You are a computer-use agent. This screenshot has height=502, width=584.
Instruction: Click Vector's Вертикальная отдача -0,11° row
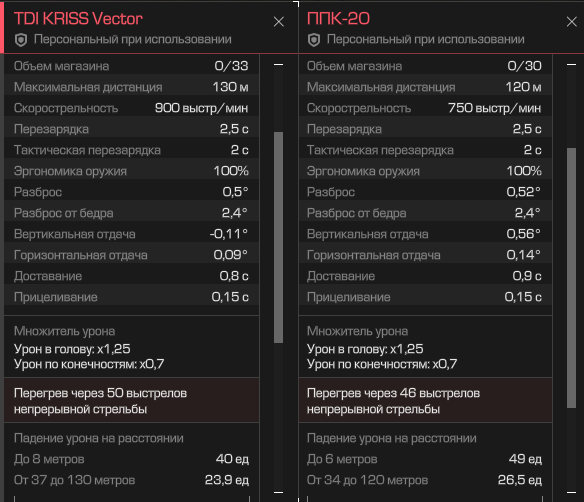(131, 234)
